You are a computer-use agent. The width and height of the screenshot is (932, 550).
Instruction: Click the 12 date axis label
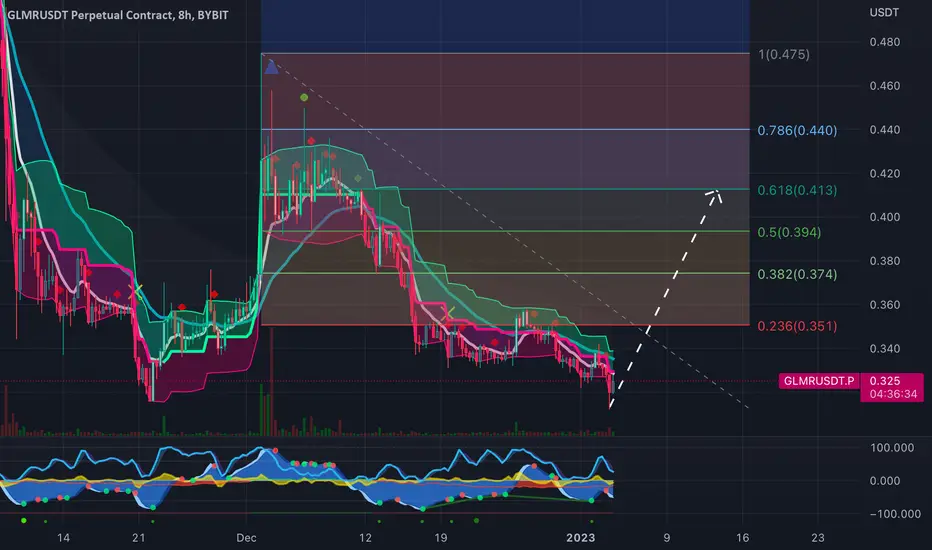[x=365, y=538]
